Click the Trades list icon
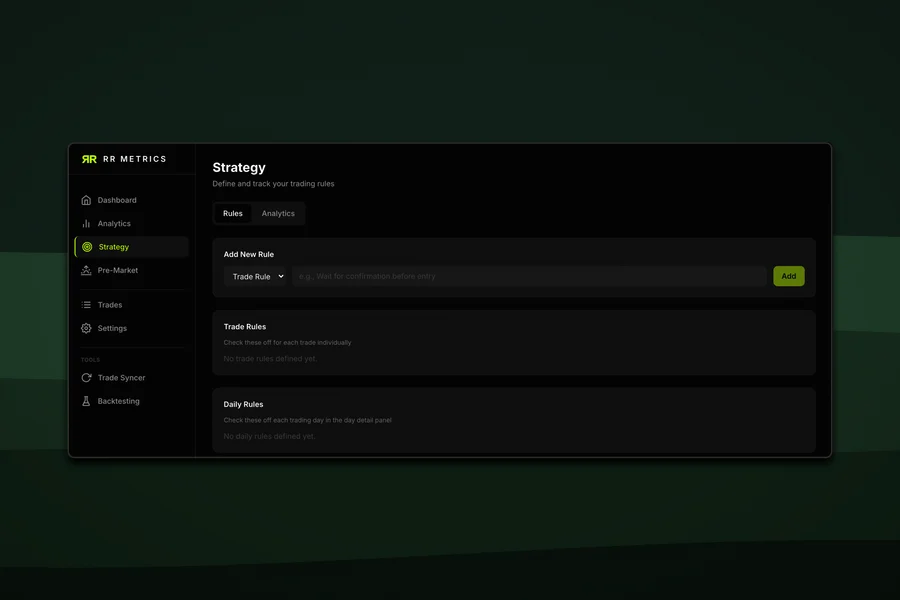This screenshot has width=900, height=600. tap(86, 305)
